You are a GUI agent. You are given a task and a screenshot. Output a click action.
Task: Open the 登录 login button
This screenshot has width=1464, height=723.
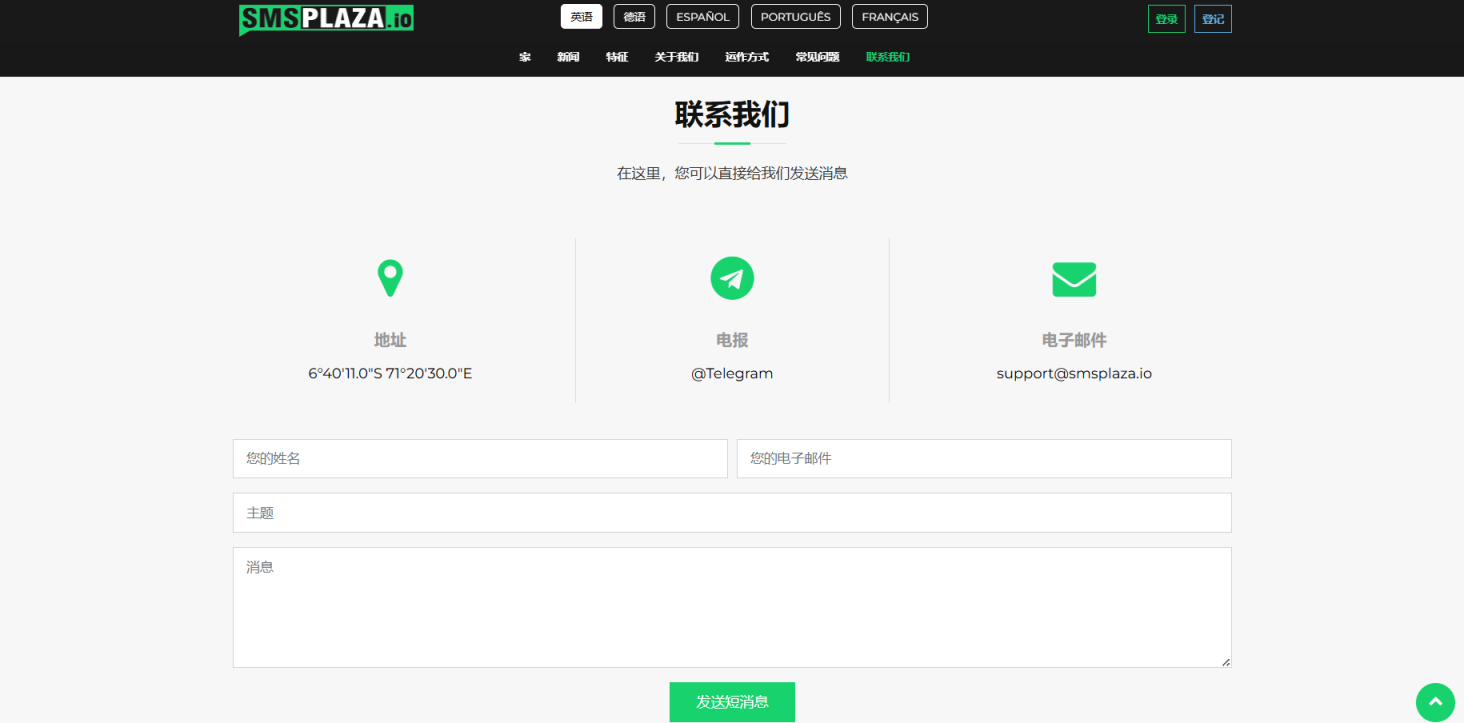pyautogui.click(x=1166, y=19)
